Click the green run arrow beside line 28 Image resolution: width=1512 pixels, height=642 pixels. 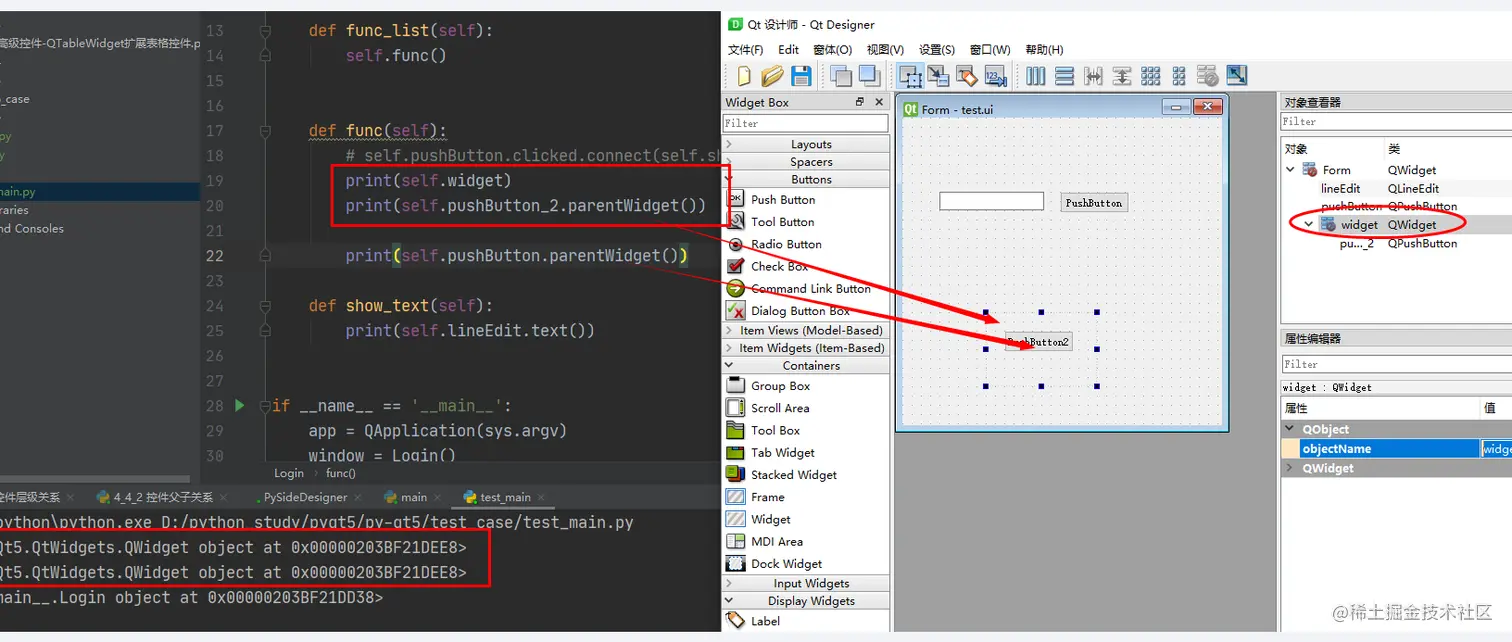click(x=239, y=405)
